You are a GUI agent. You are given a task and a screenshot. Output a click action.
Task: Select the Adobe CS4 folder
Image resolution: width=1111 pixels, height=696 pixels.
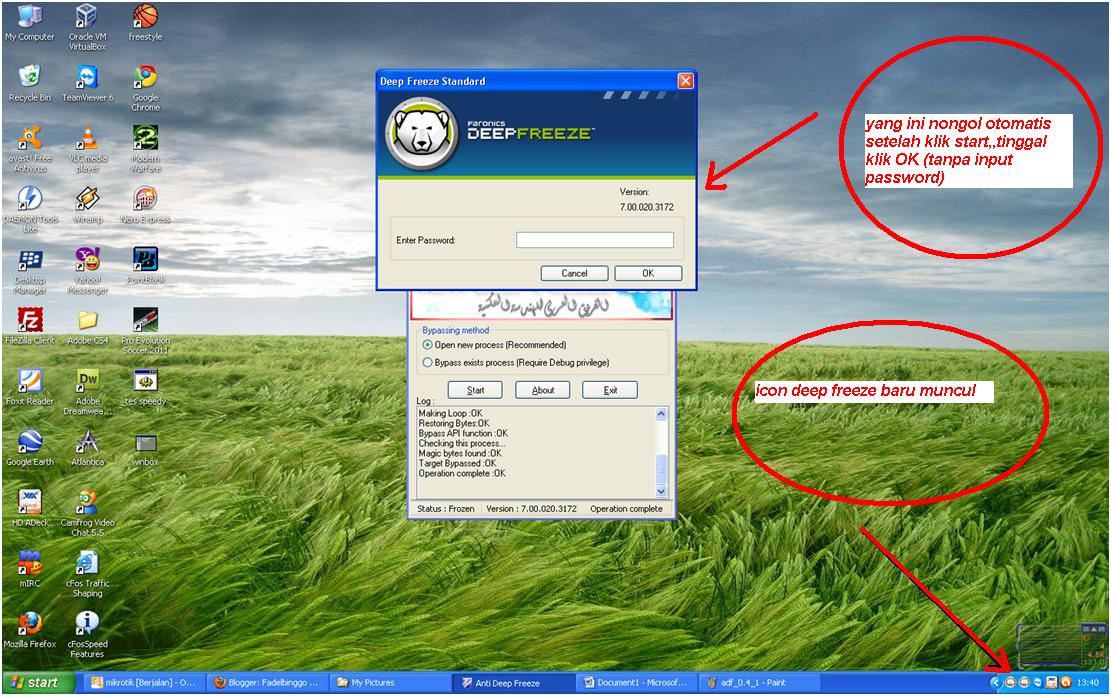coord(87,327)
